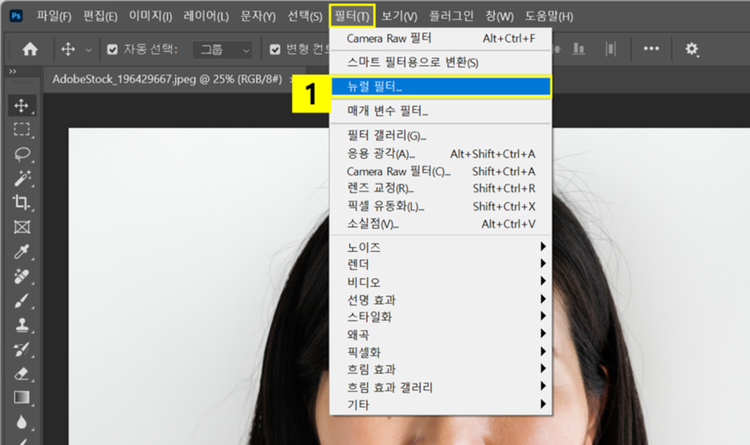Select the Rectangular Marquee tool

click(x=22, y=130)
